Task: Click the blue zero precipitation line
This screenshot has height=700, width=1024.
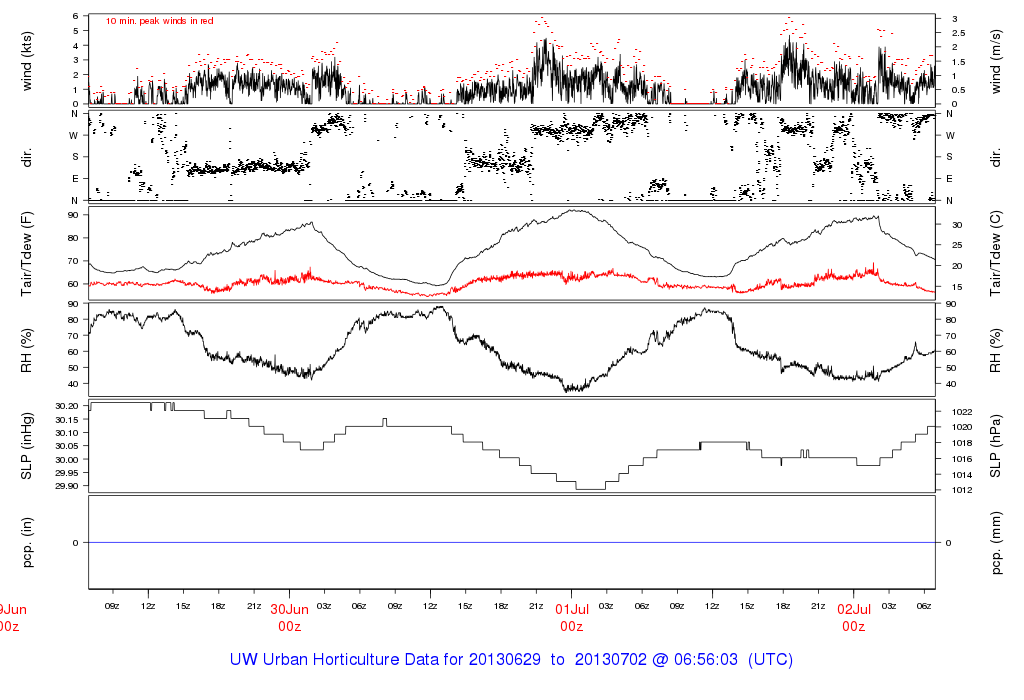Action: click(512, 543)
